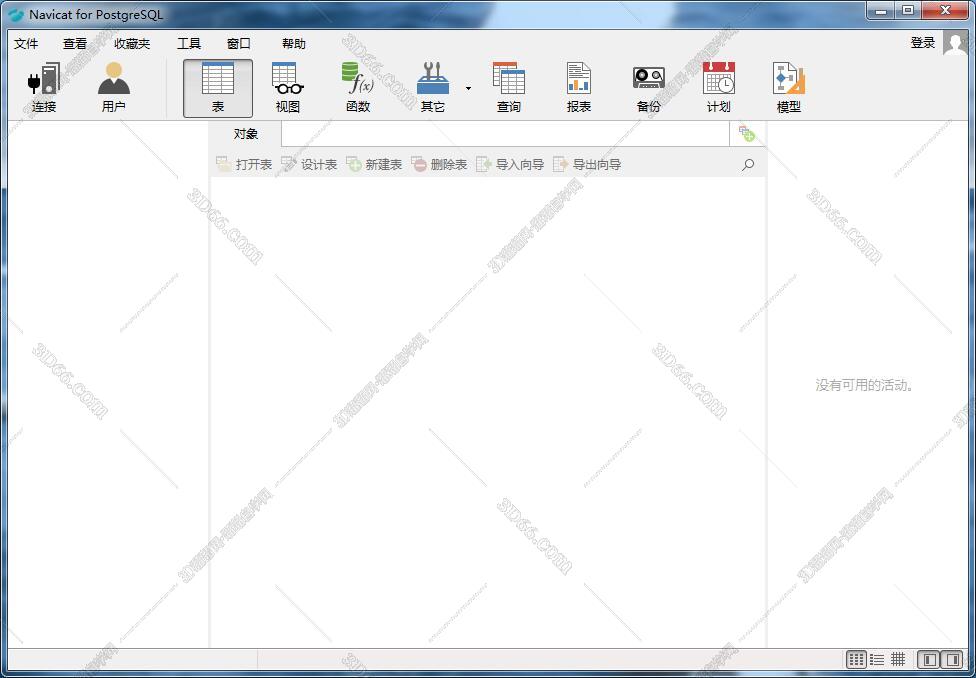Click the 登录 (Sign in) link
Screen dimensions: 976x678
(922, 43)
